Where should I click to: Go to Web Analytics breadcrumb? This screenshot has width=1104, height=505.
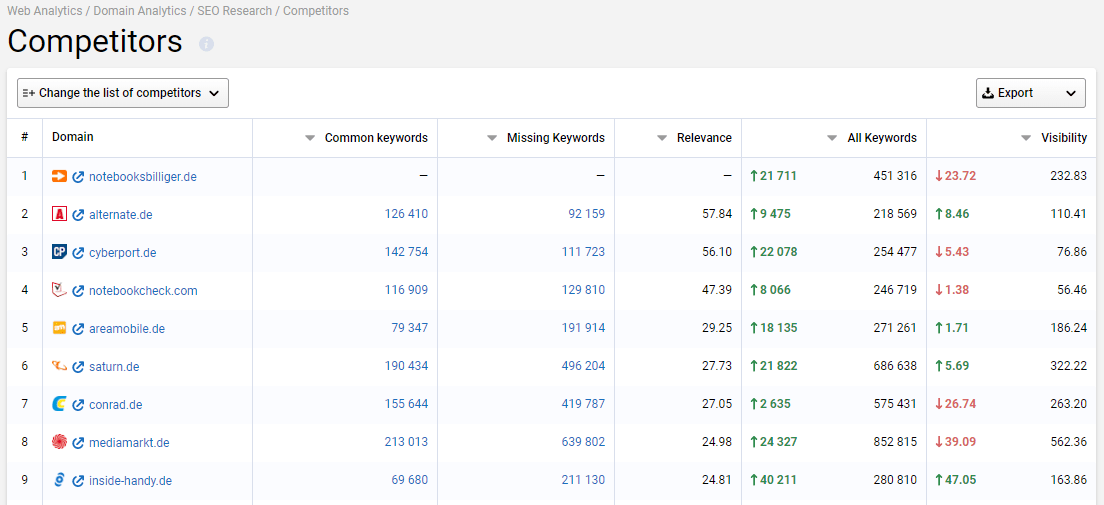pos(45,11)
